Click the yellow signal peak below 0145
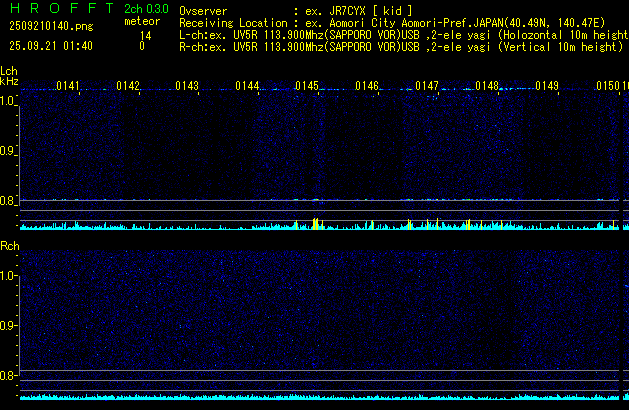 (315, 224)
